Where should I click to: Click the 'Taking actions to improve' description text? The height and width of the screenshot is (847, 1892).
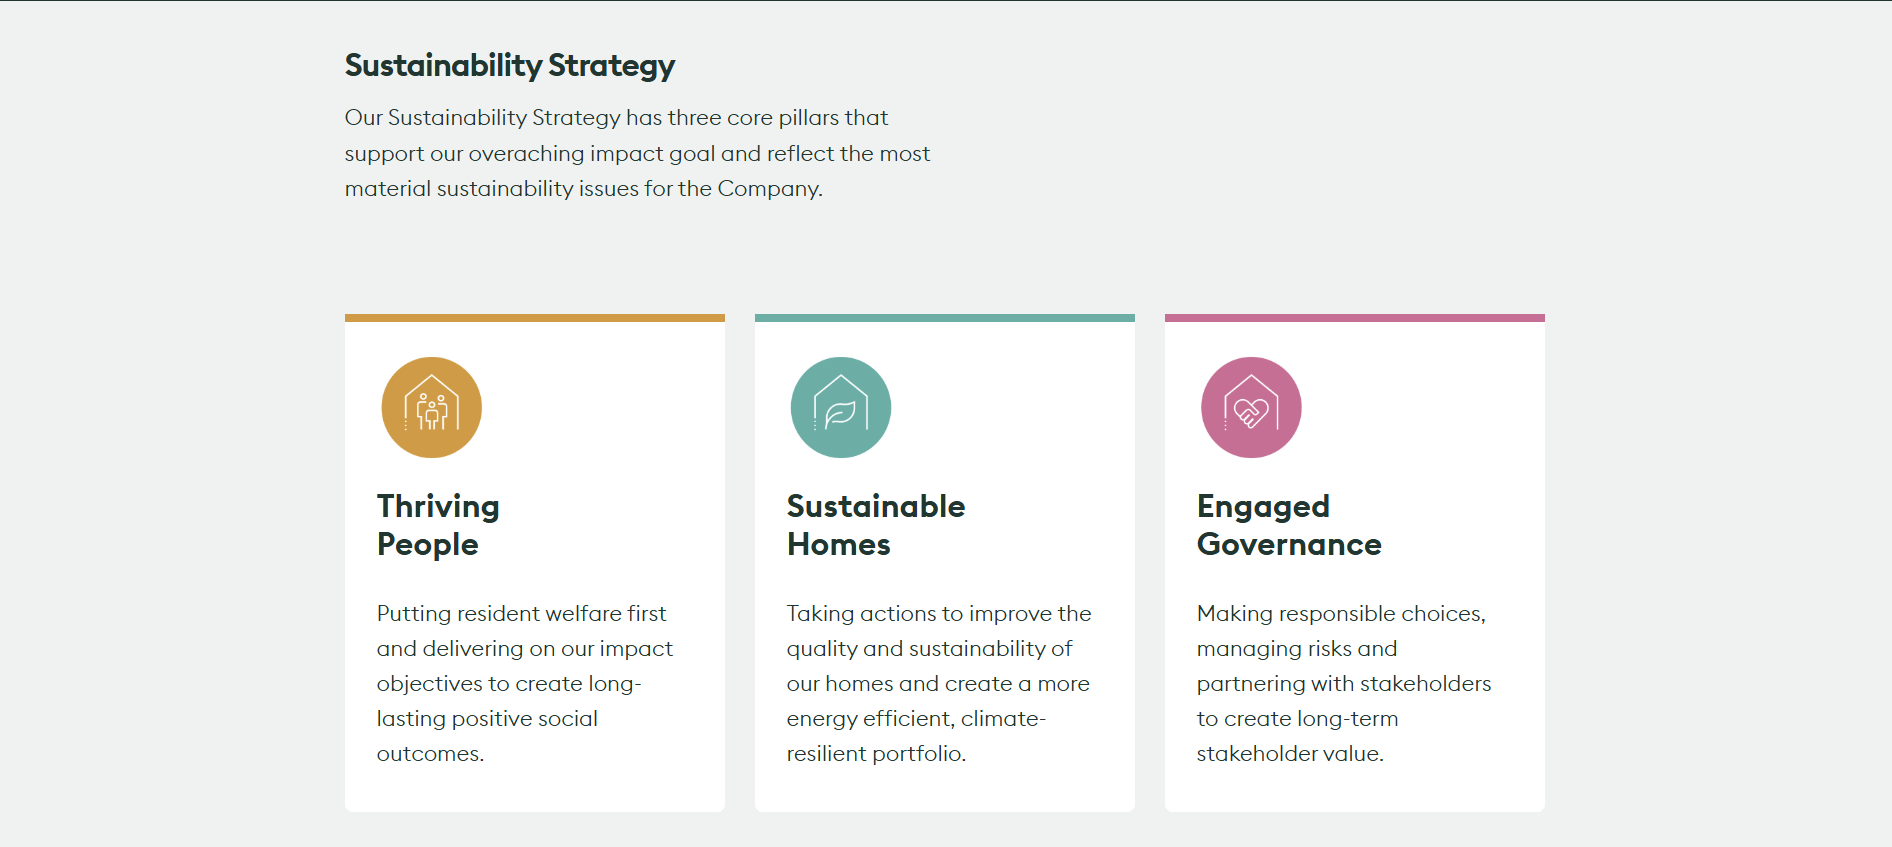[939, 683]
